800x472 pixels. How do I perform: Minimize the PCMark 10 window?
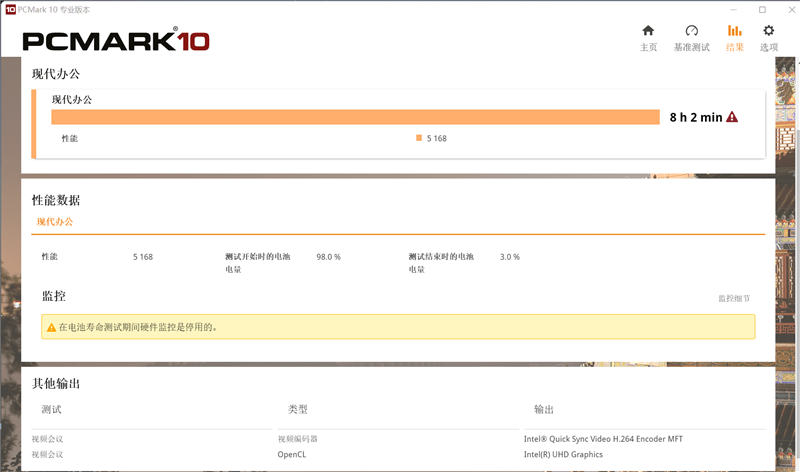733,9
